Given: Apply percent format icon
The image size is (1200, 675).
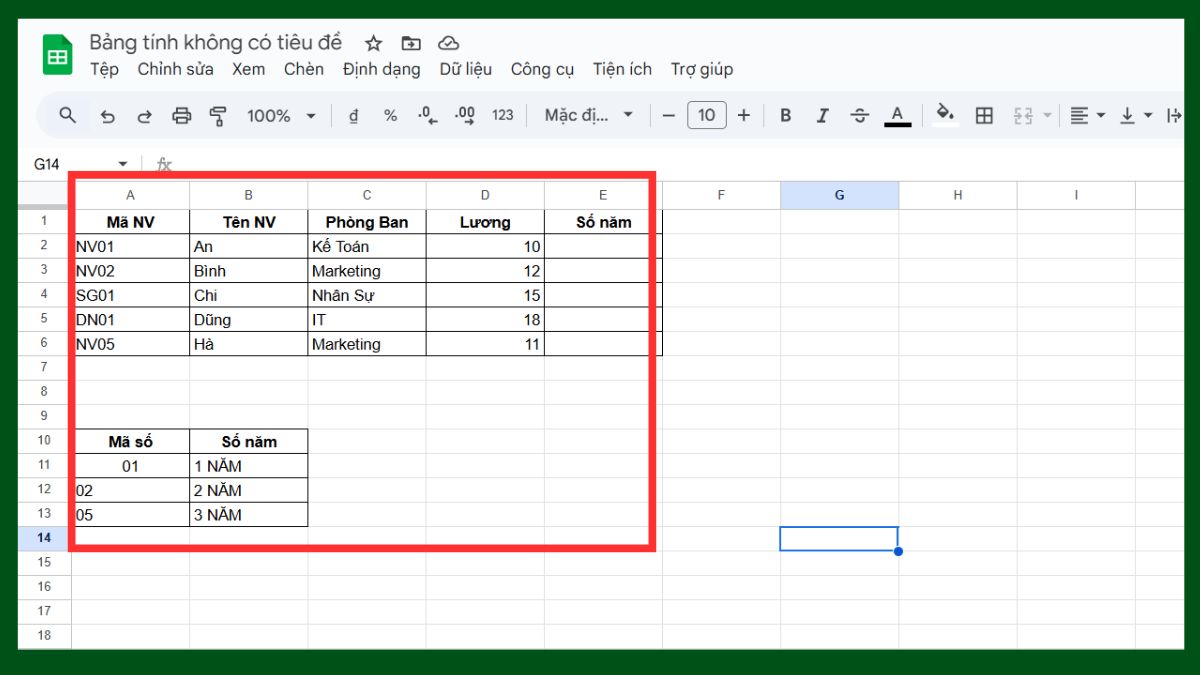Looking at the screenshot, I should click(389, 115).
